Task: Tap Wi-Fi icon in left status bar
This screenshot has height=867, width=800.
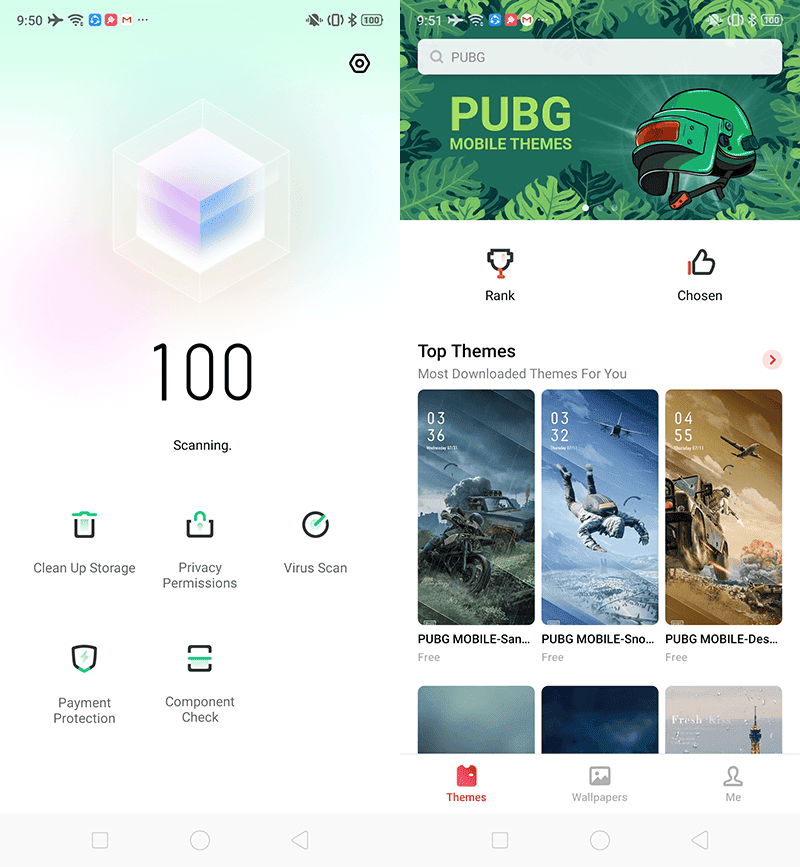Action: (x=76, y=20)
